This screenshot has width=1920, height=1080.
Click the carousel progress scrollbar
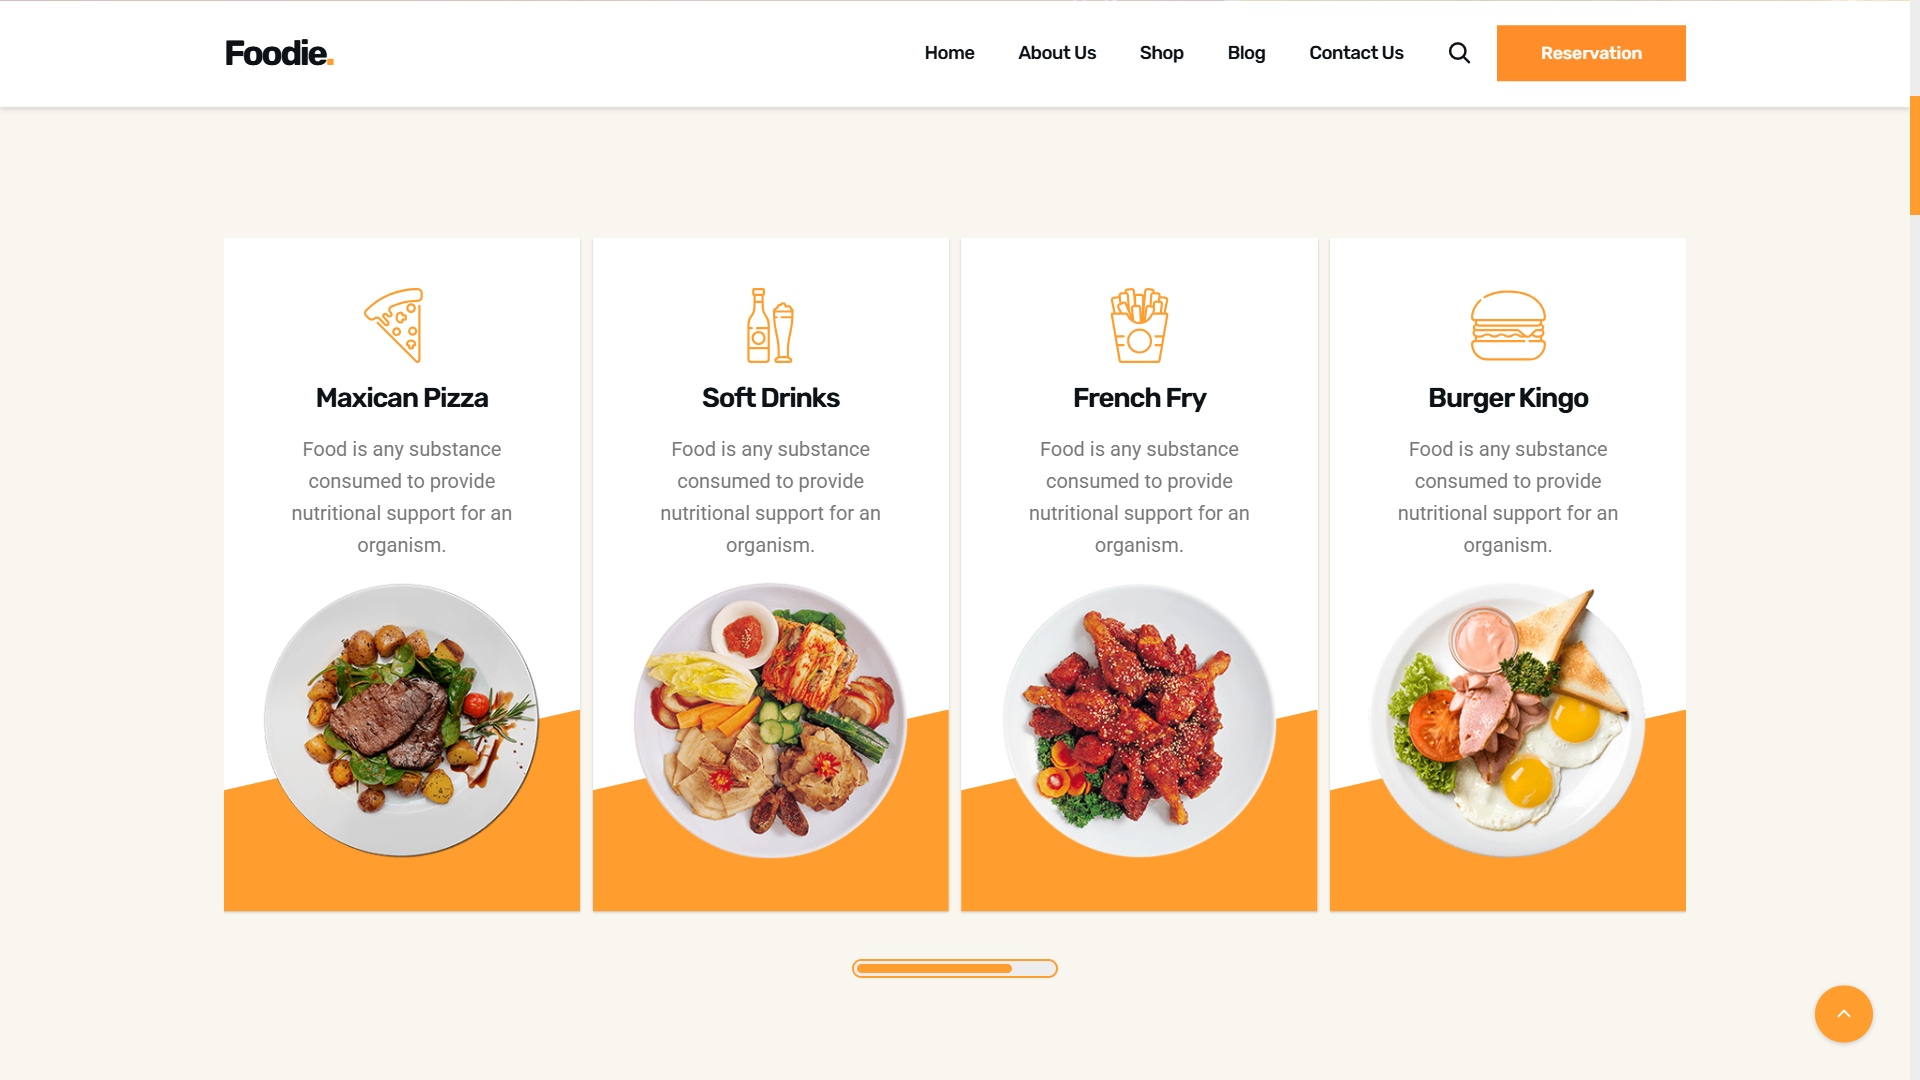(x=955, y=968)
